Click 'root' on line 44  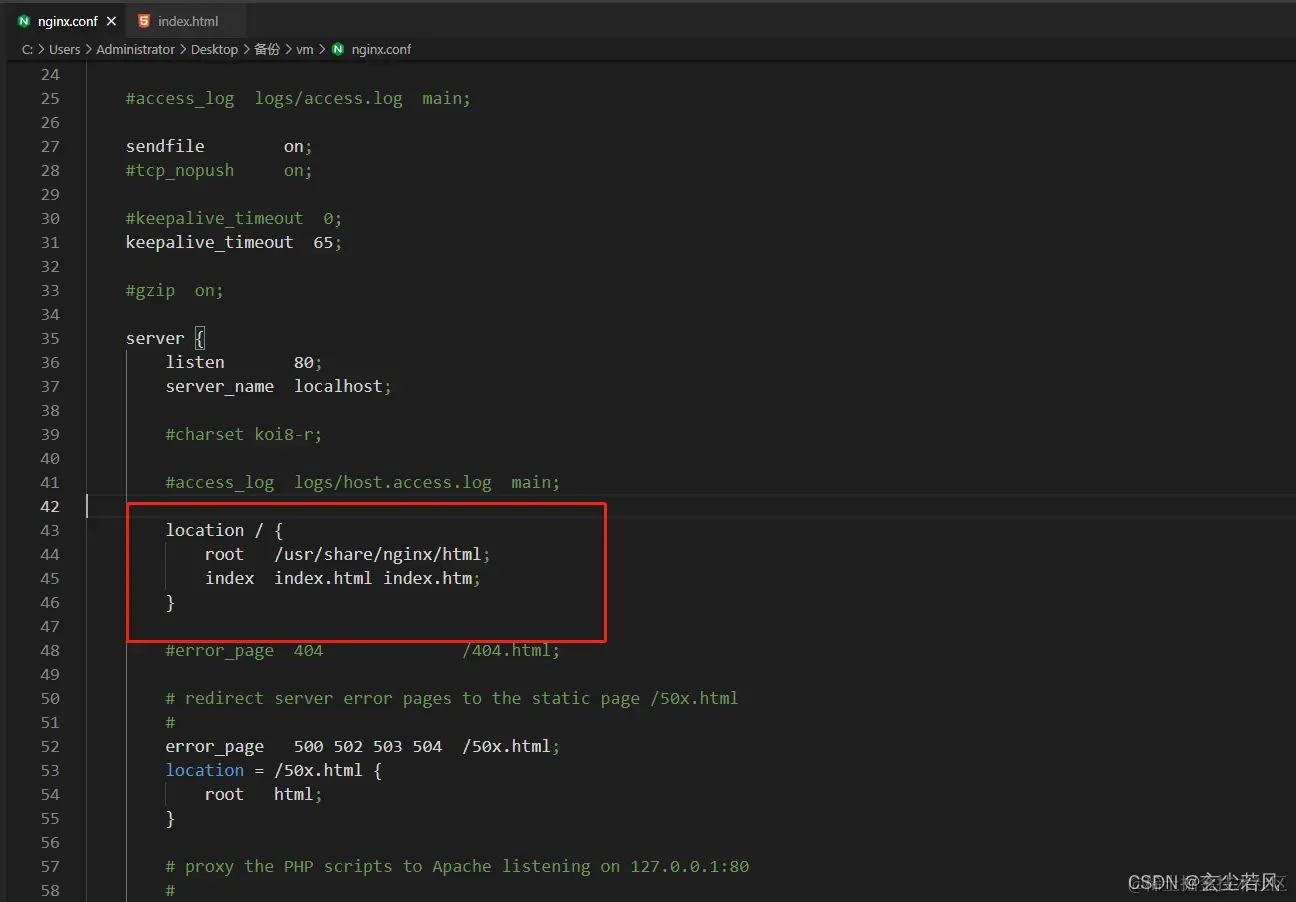pyautogui.click(x=225, y=554)
